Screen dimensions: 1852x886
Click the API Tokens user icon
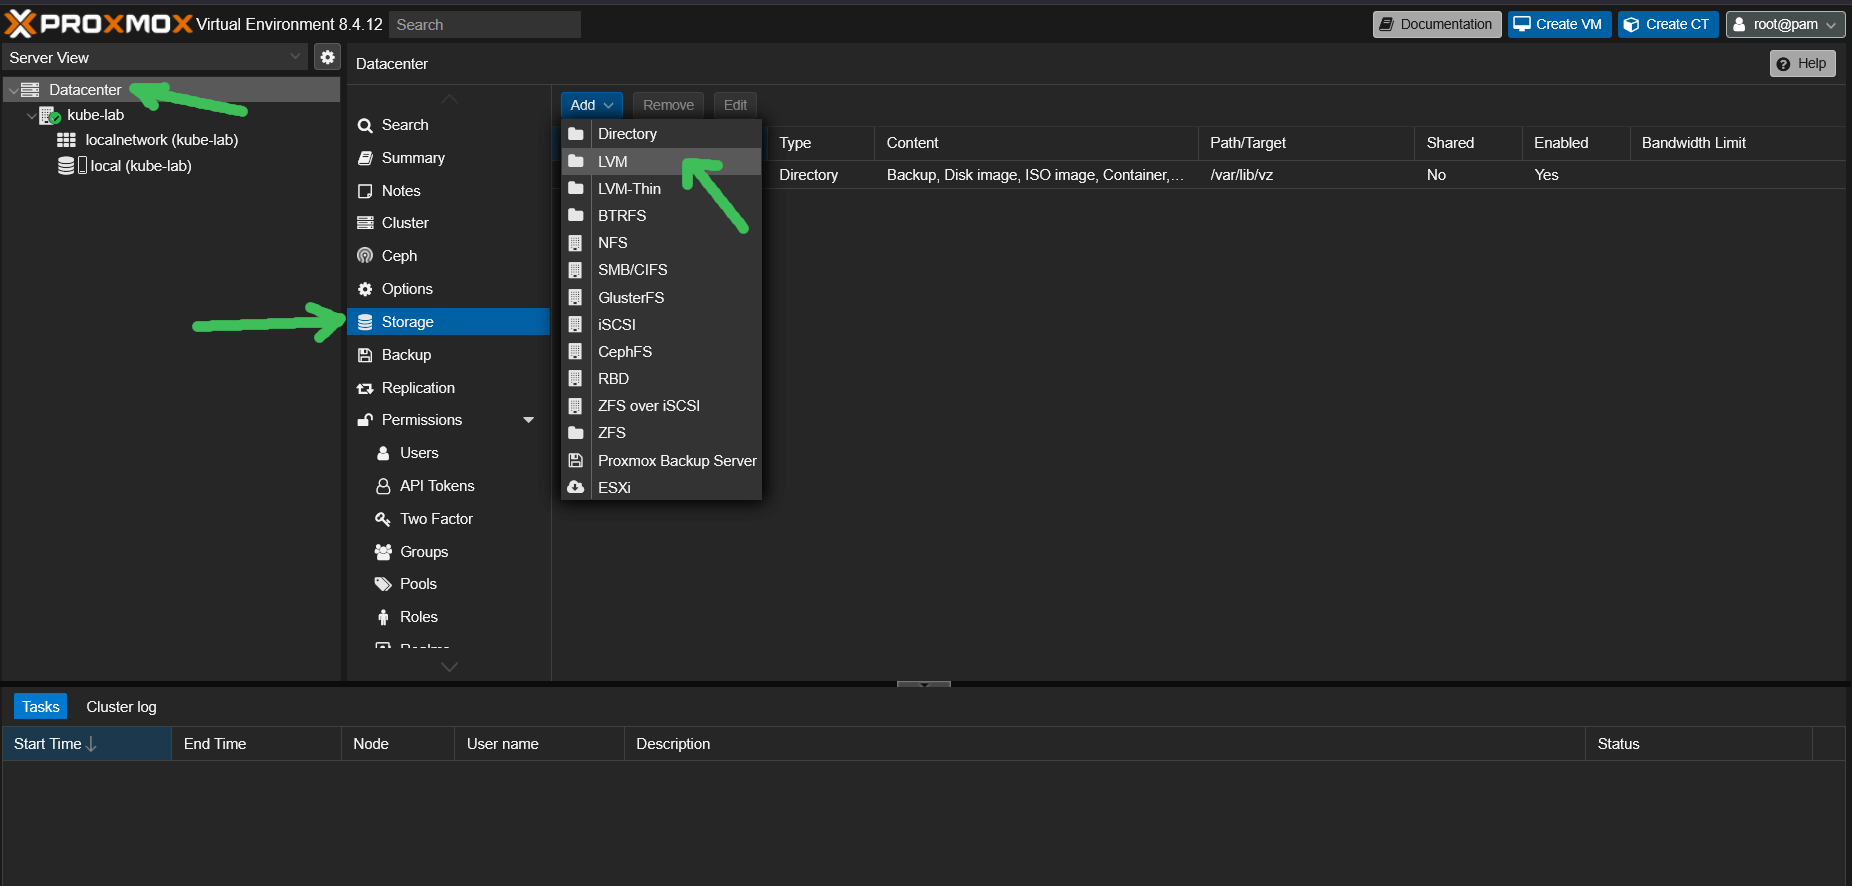(x=383, y=486)
